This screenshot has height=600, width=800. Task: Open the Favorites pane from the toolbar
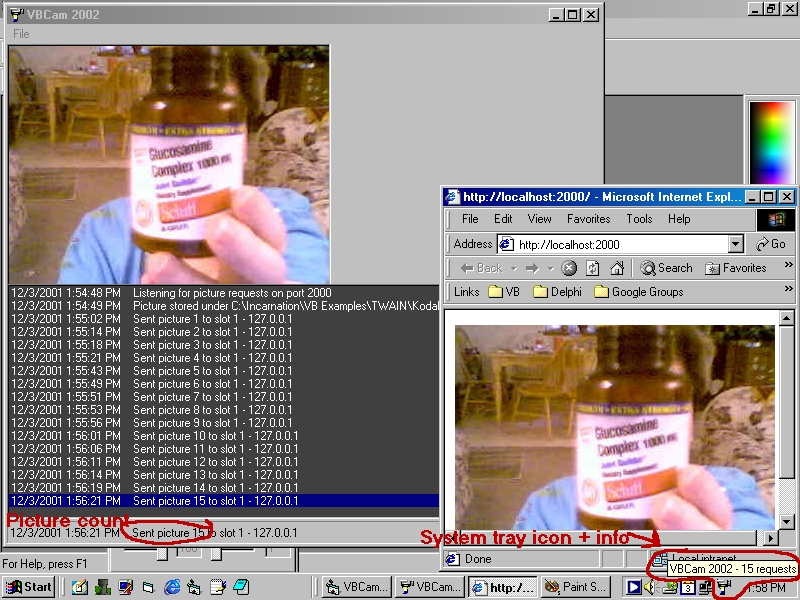735,268
